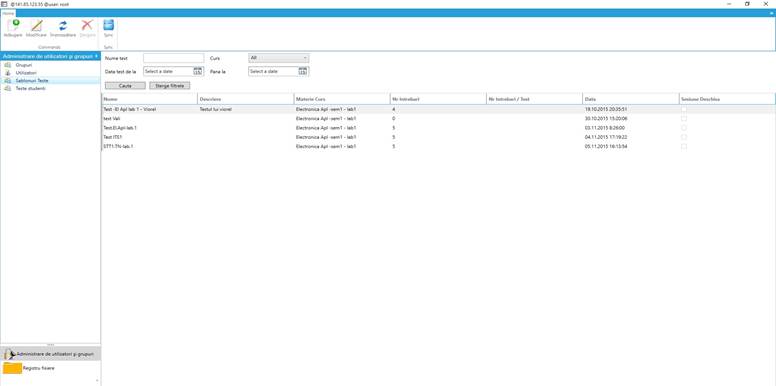Sort by the Nume column header
The height and width of the screenshot is (386, 776).
coord(149,99)
